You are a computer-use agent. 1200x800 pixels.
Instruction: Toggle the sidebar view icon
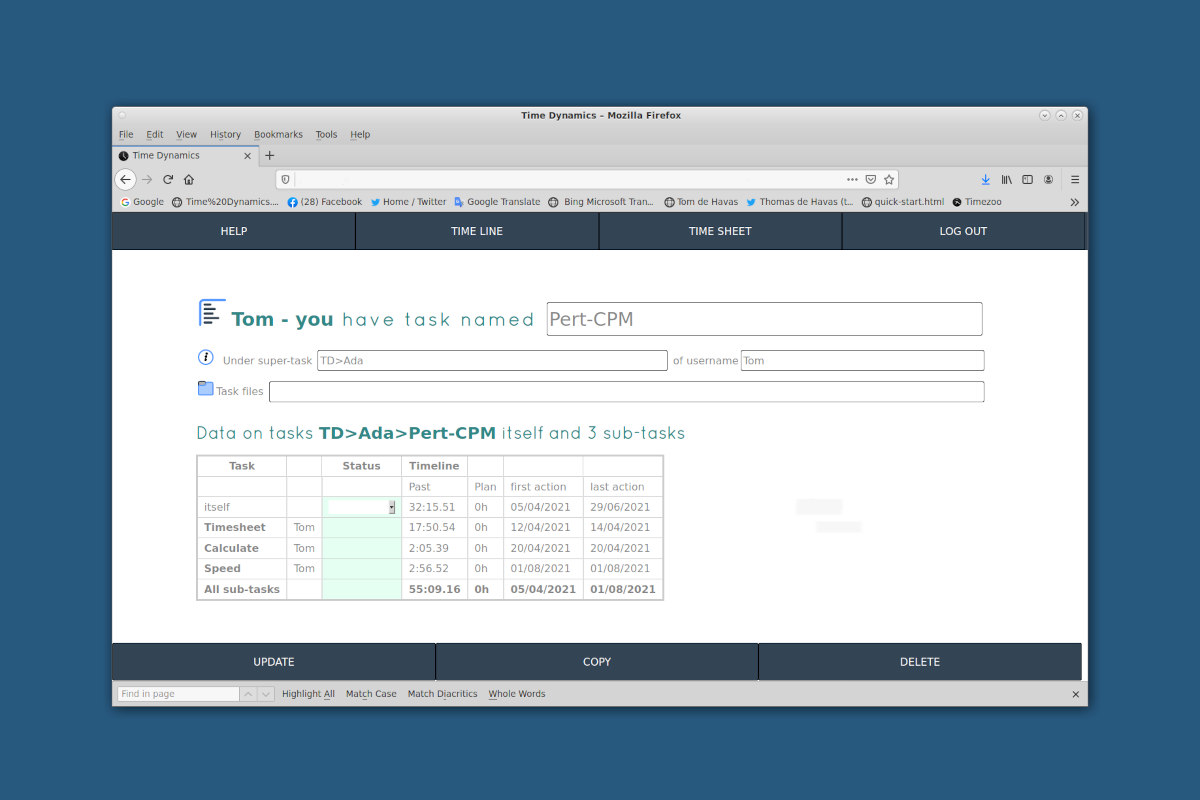(x=1027, y=179)
